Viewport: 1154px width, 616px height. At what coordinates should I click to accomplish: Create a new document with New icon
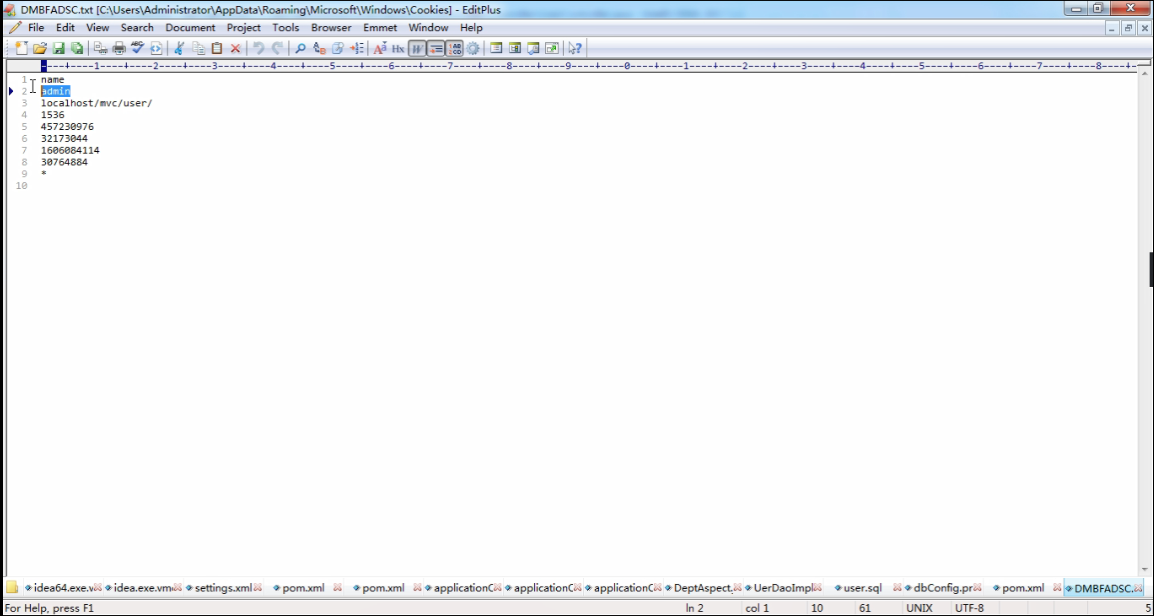point(21,49)
